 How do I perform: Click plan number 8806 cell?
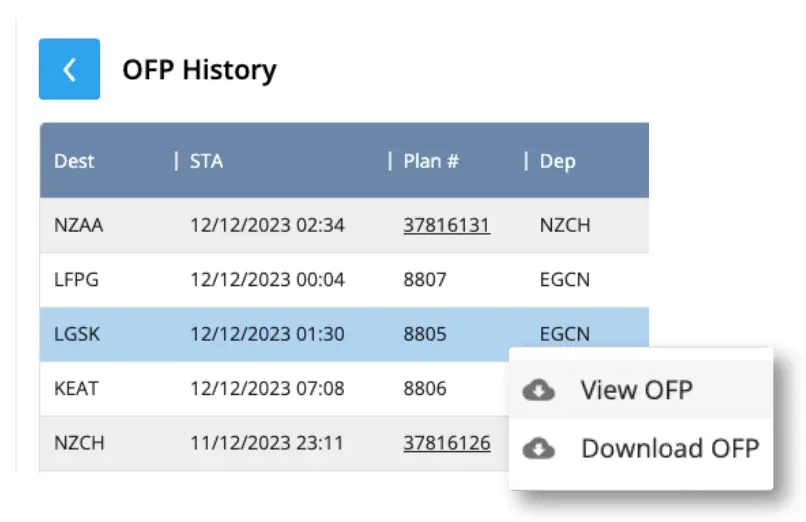tap(423, 388)
